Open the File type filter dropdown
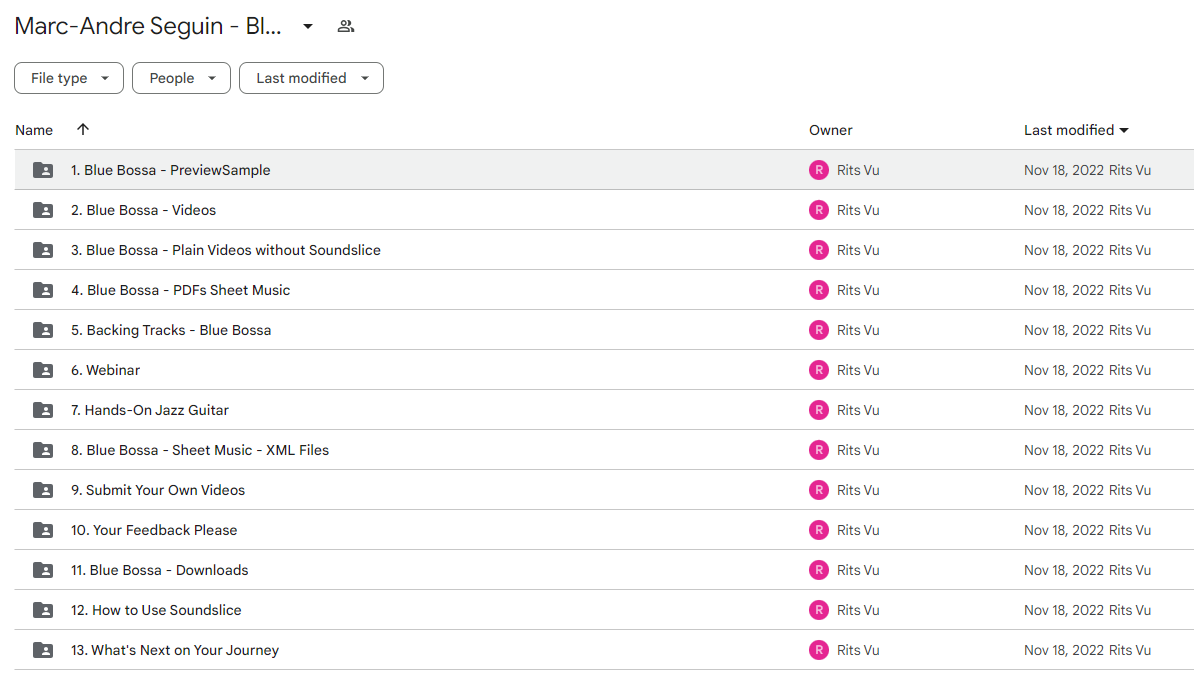Viewport: 1194px width, 680px height. [x=69, y=78]
